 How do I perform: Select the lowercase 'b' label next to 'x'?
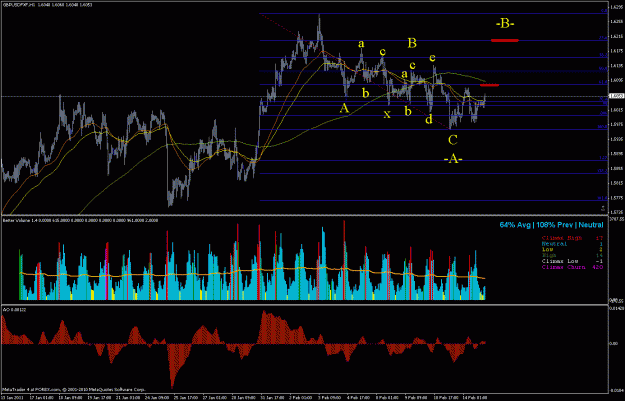pos(408,110)
